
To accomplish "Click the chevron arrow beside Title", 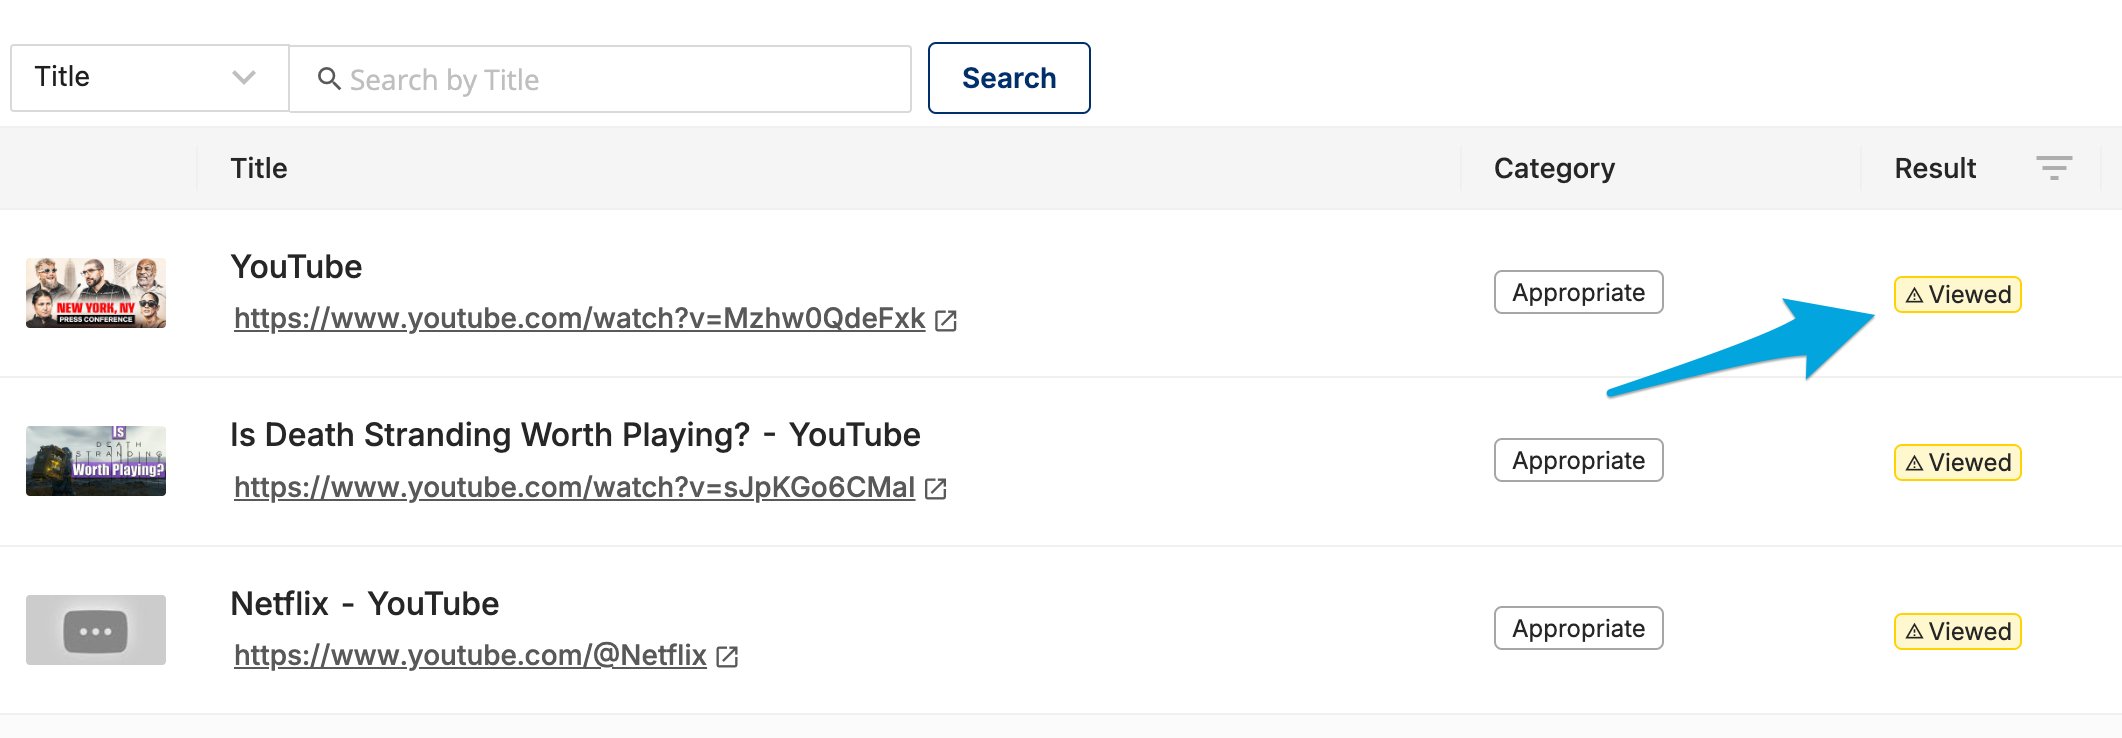I will [244, 77].
